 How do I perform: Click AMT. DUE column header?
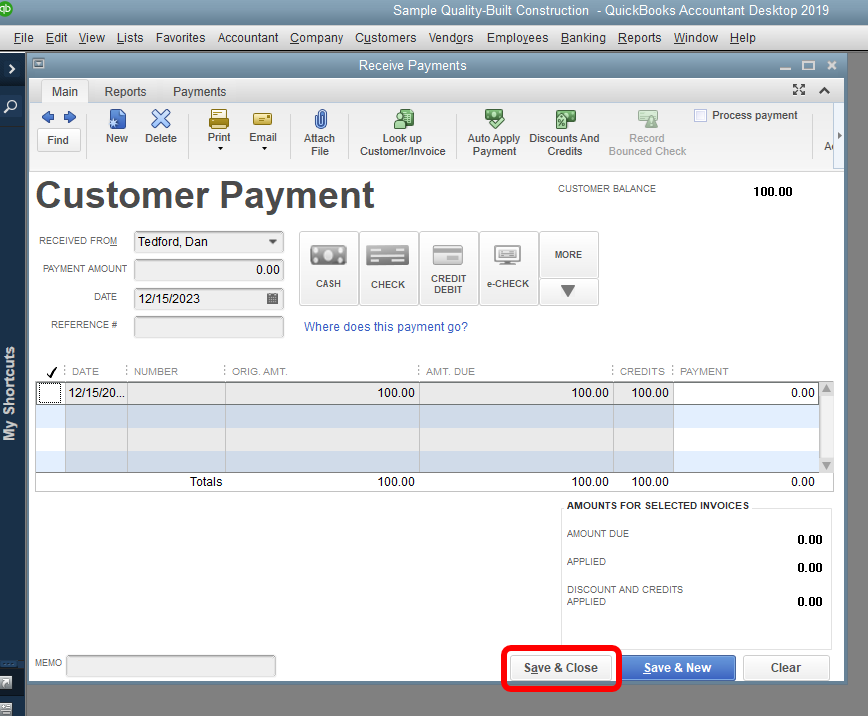tap(450, 372)
